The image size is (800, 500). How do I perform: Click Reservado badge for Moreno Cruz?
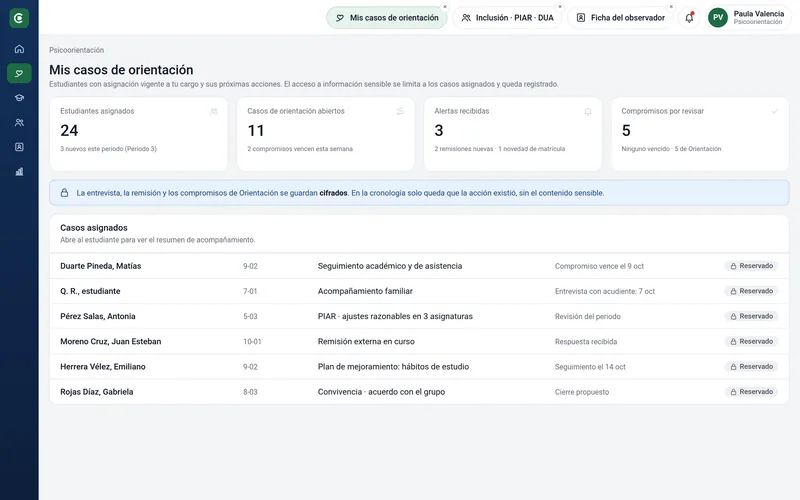pyautogui.click(x=751, y=341)
